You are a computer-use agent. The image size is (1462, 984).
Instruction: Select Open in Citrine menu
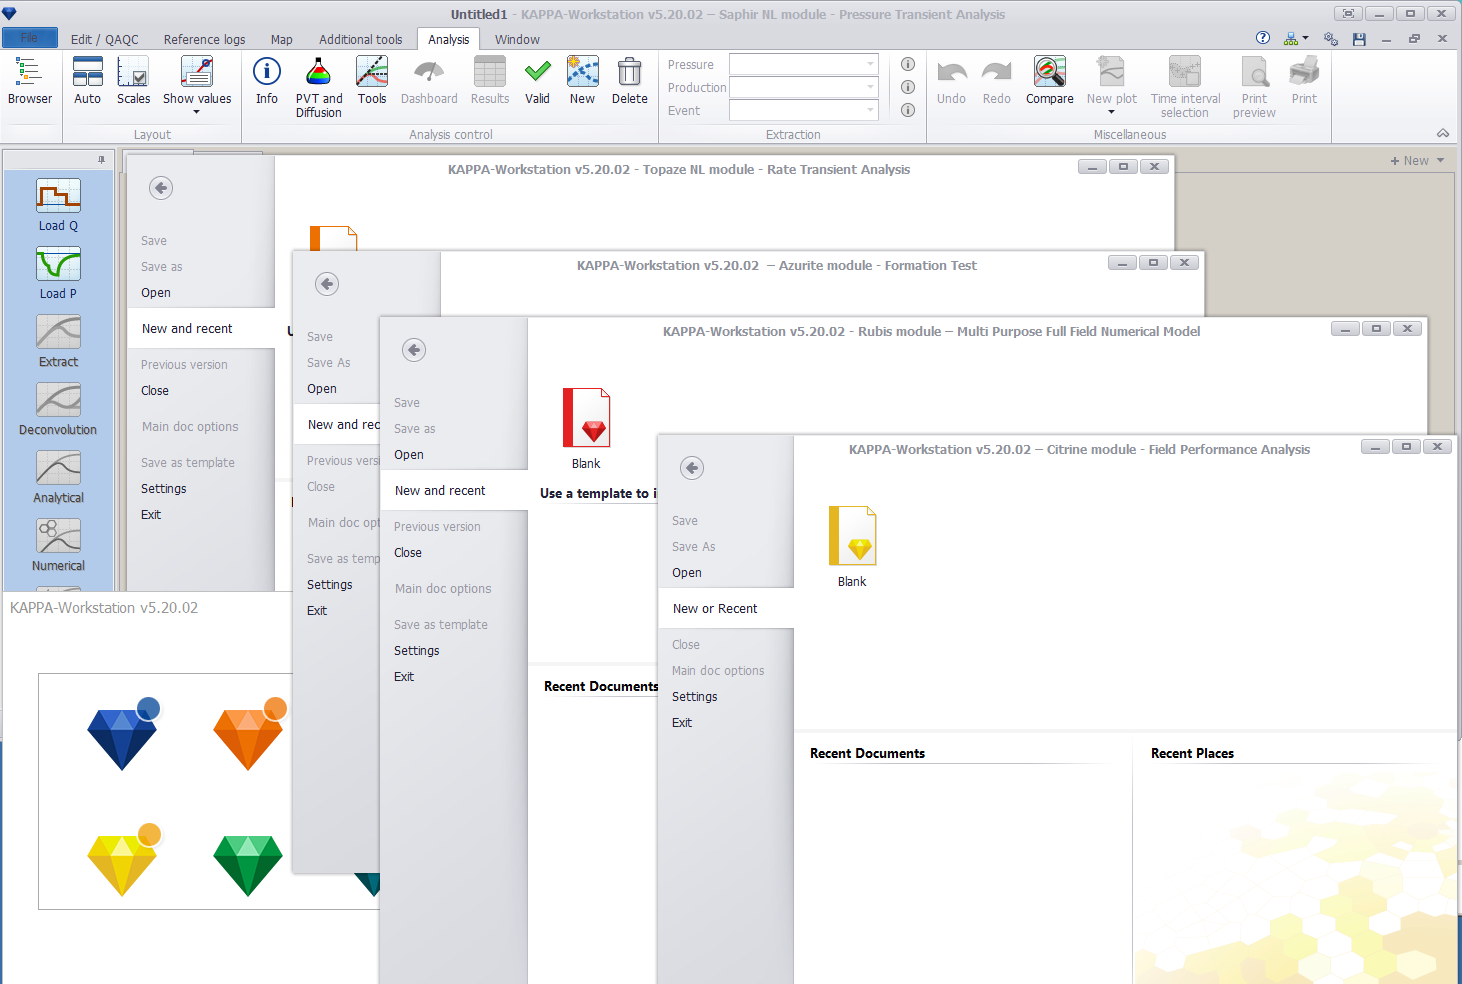tap(687, 573)
